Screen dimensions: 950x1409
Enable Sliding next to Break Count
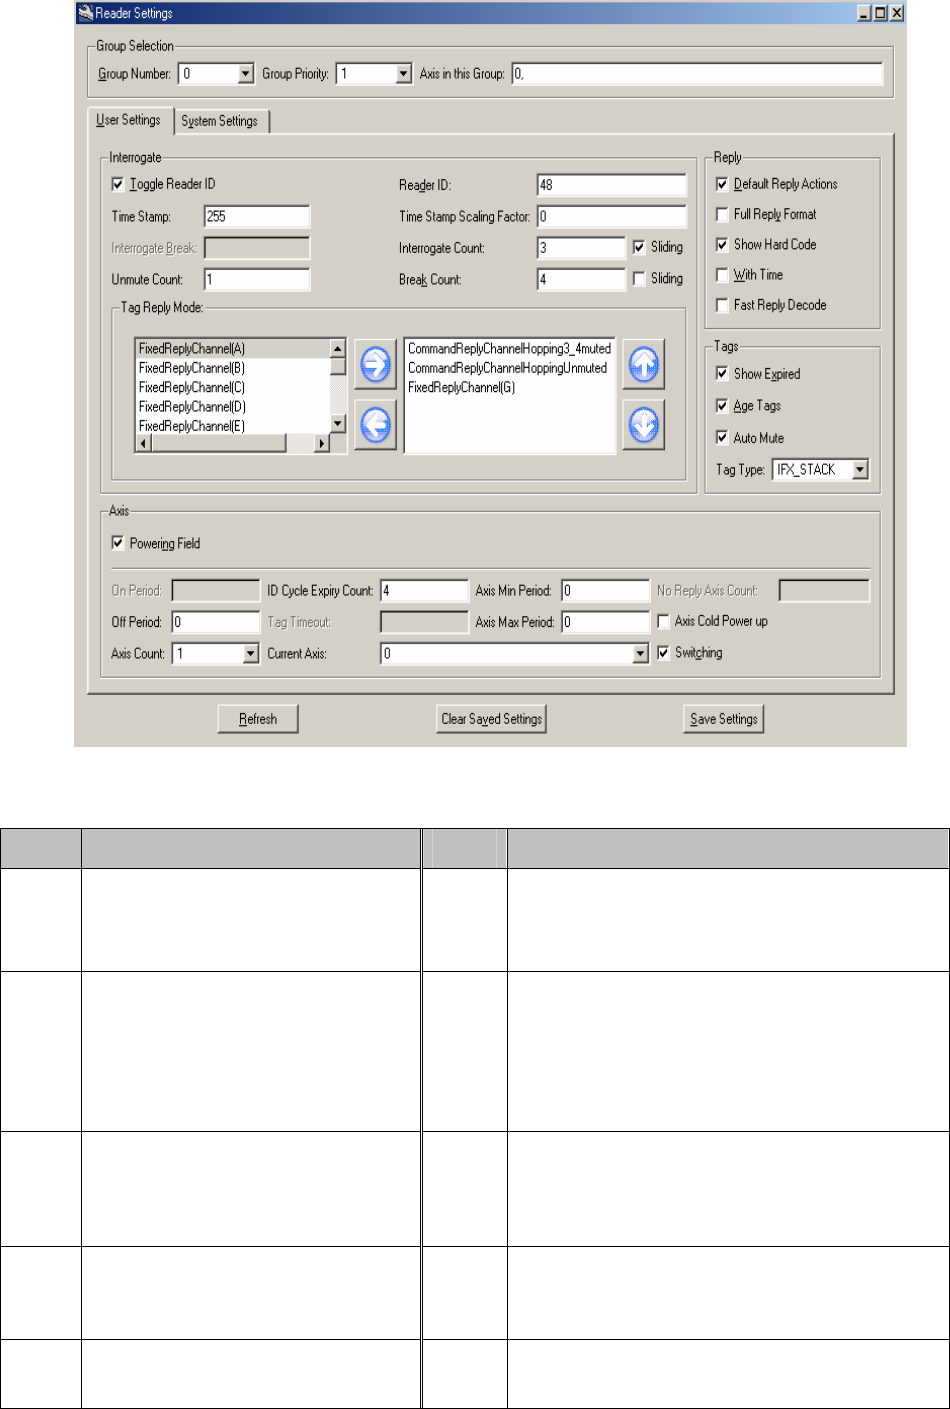tap(640, 279)
